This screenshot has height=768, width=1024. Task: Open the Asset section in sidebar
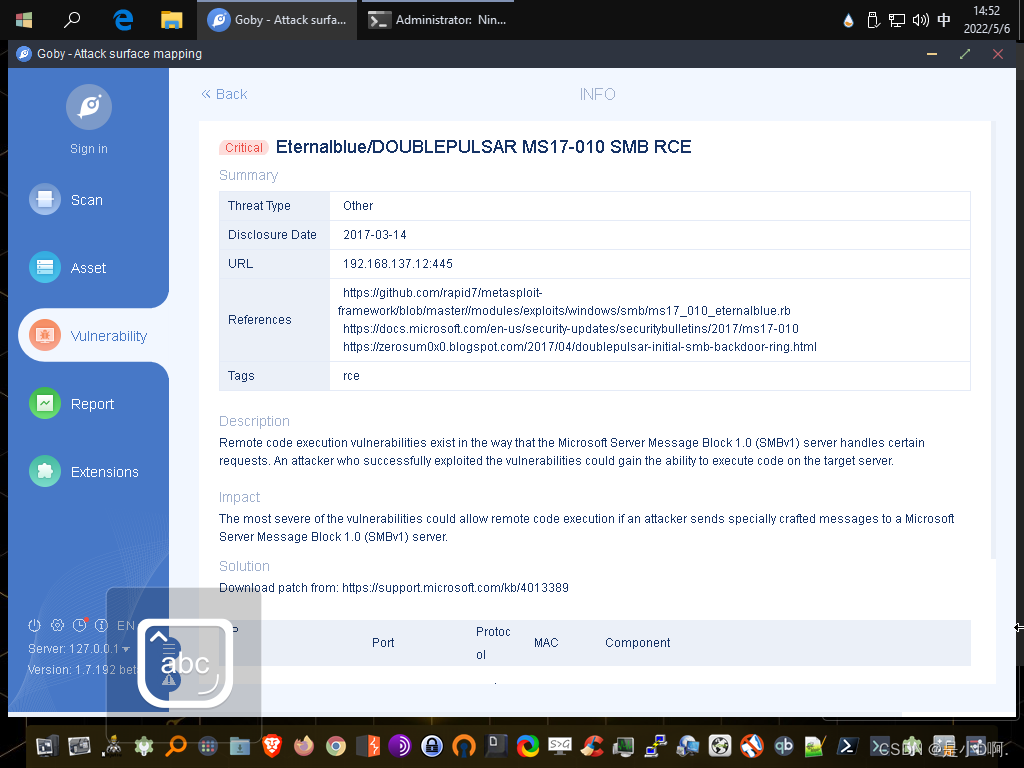click(x=67, y=268)
